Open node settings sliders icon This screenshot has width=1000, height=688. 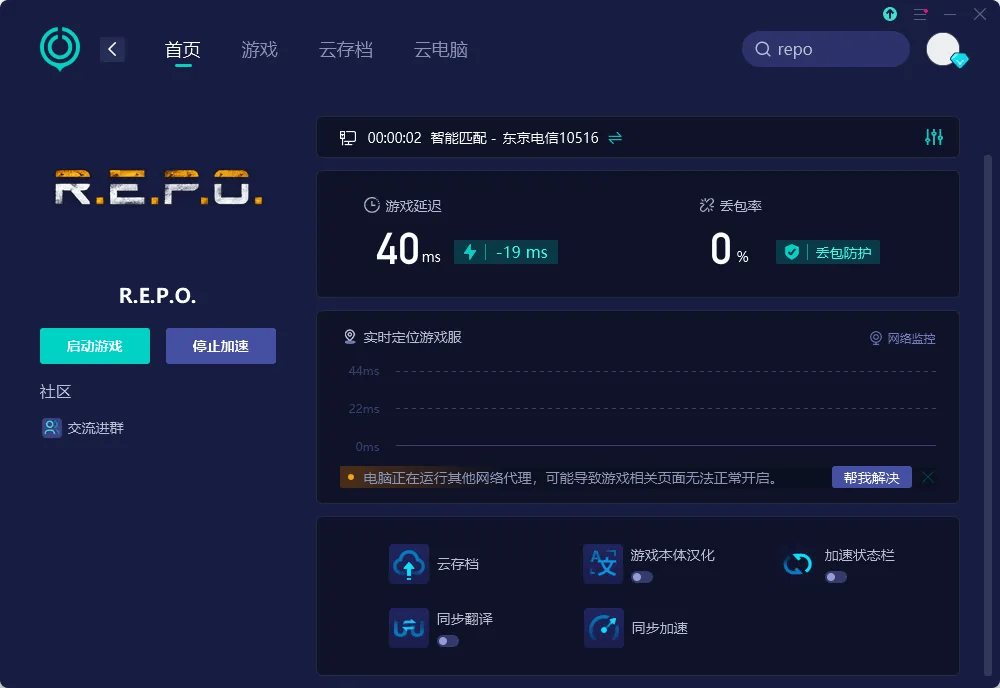(x=934, y=138)
